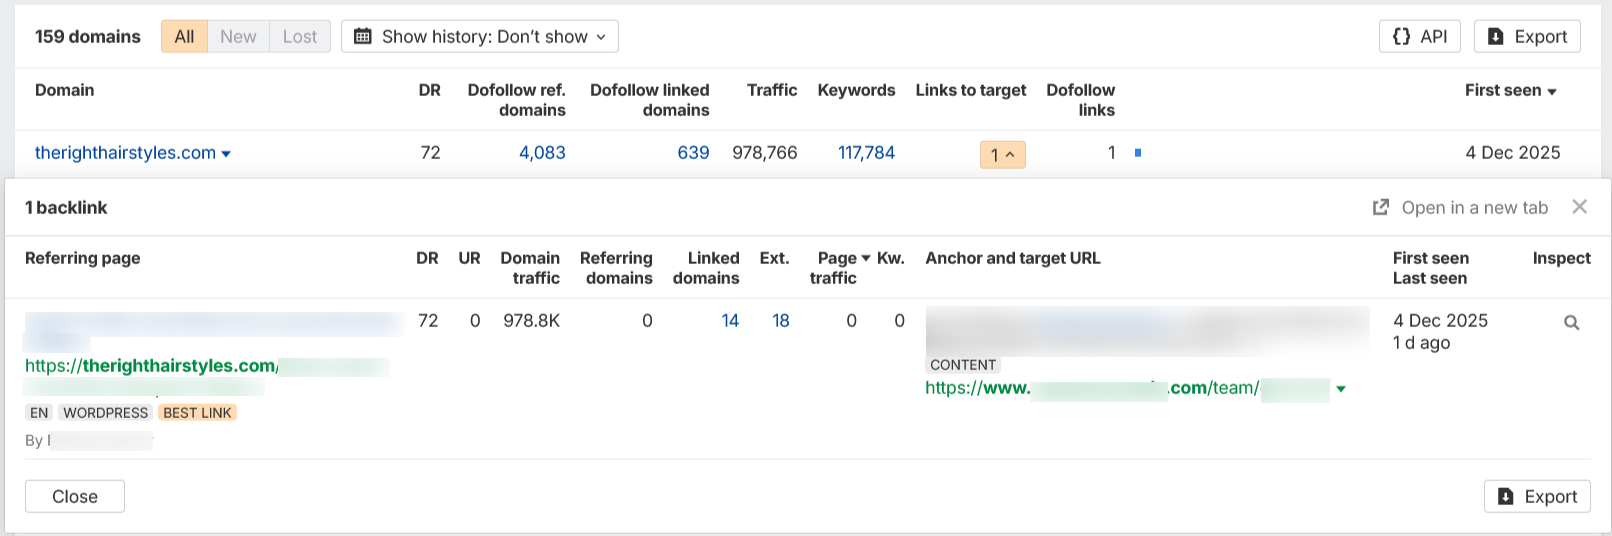Click the WORDPRESS tag
The width and height of the screenshot is (1612, 536).
[106, 413]
